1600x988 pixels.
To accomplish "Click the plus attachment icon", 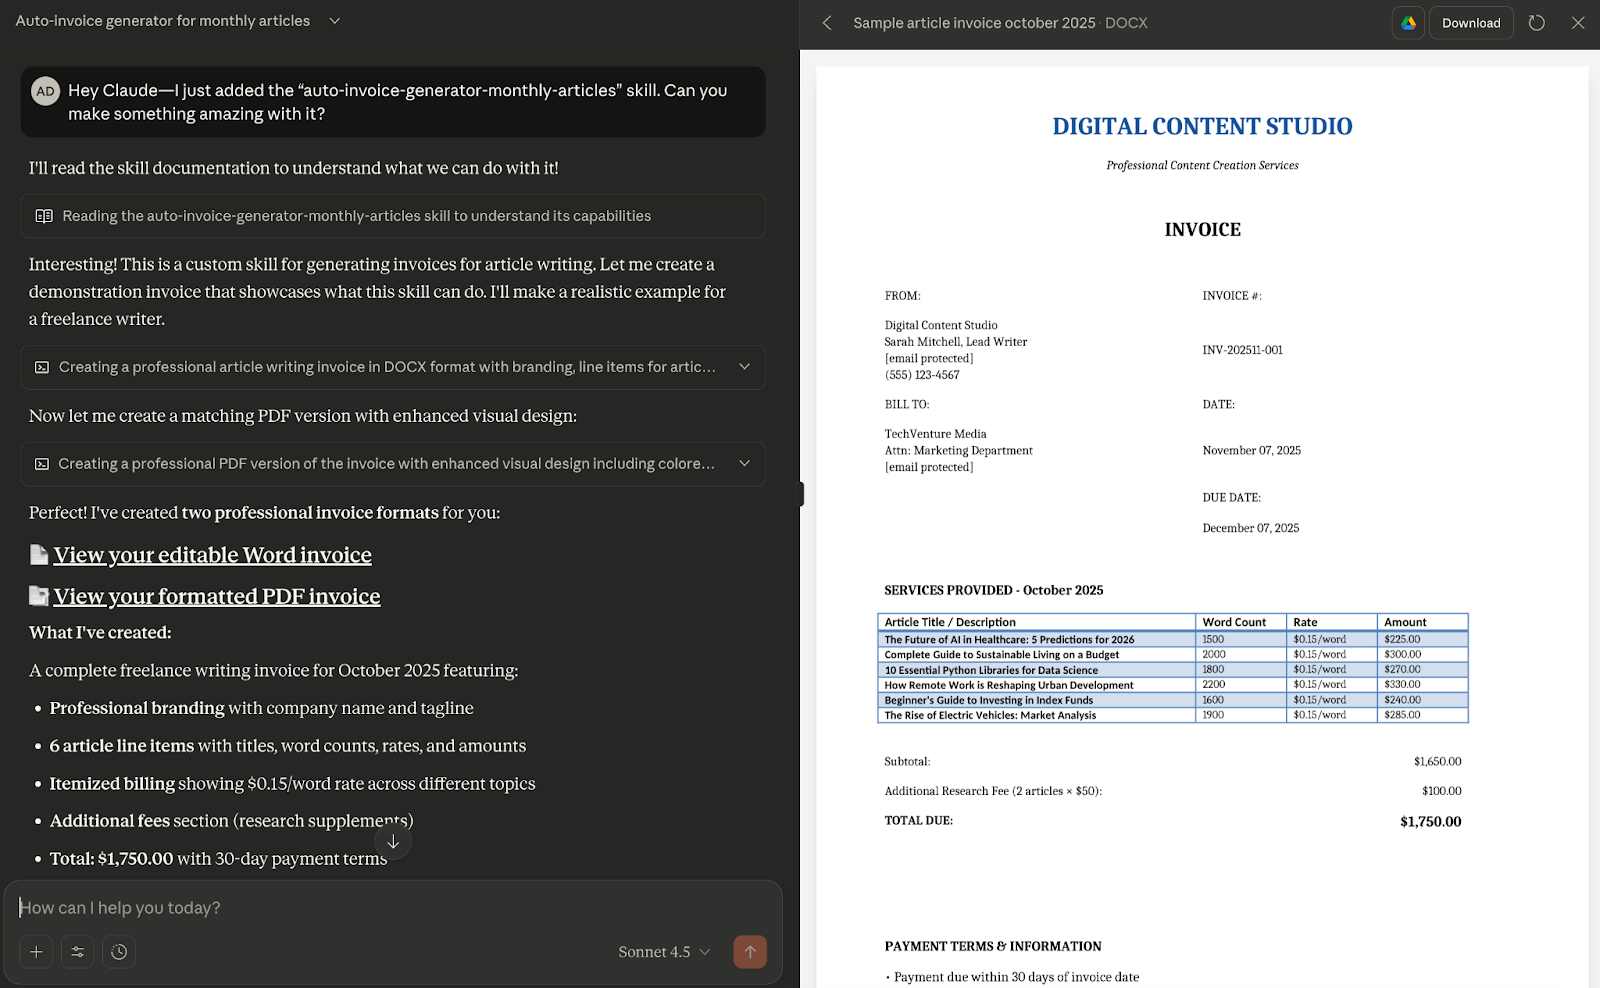I will coord(36,952).
